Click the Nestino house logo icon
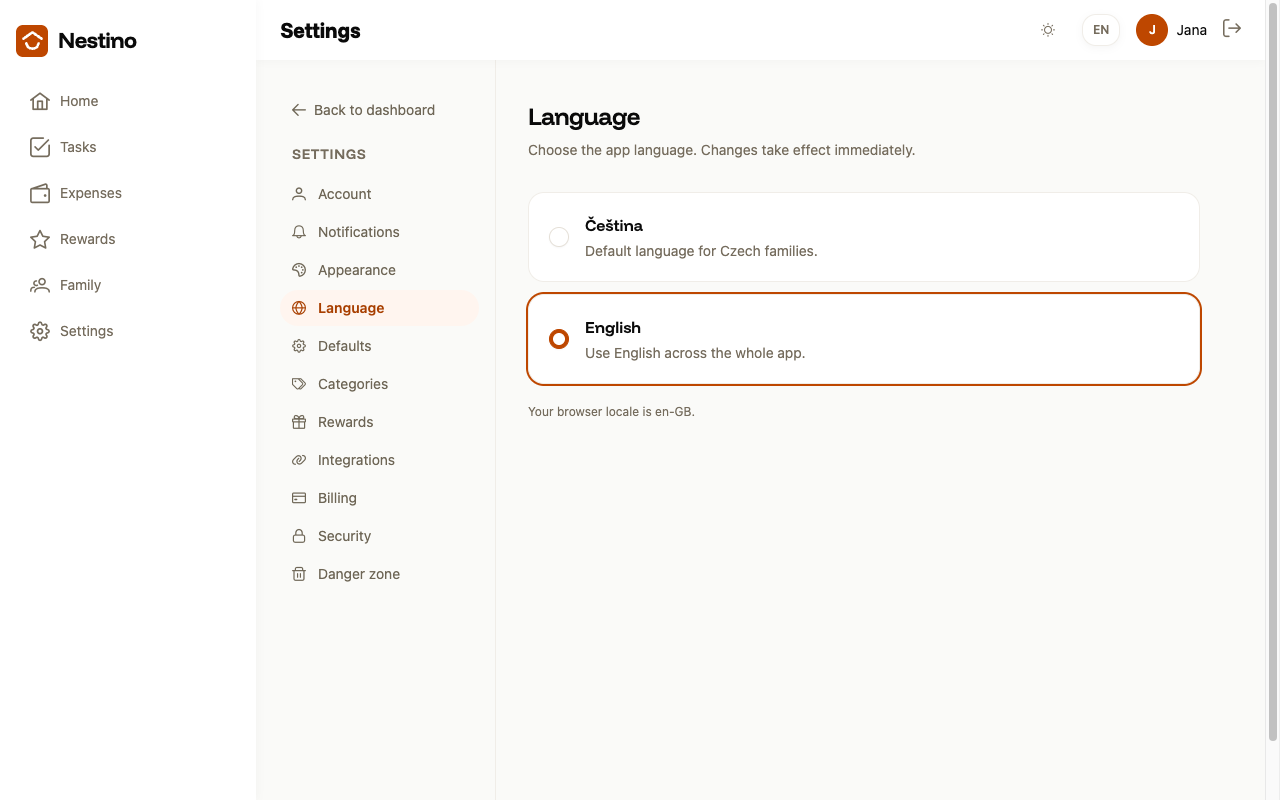The image size is (1280, 800). 32,41
